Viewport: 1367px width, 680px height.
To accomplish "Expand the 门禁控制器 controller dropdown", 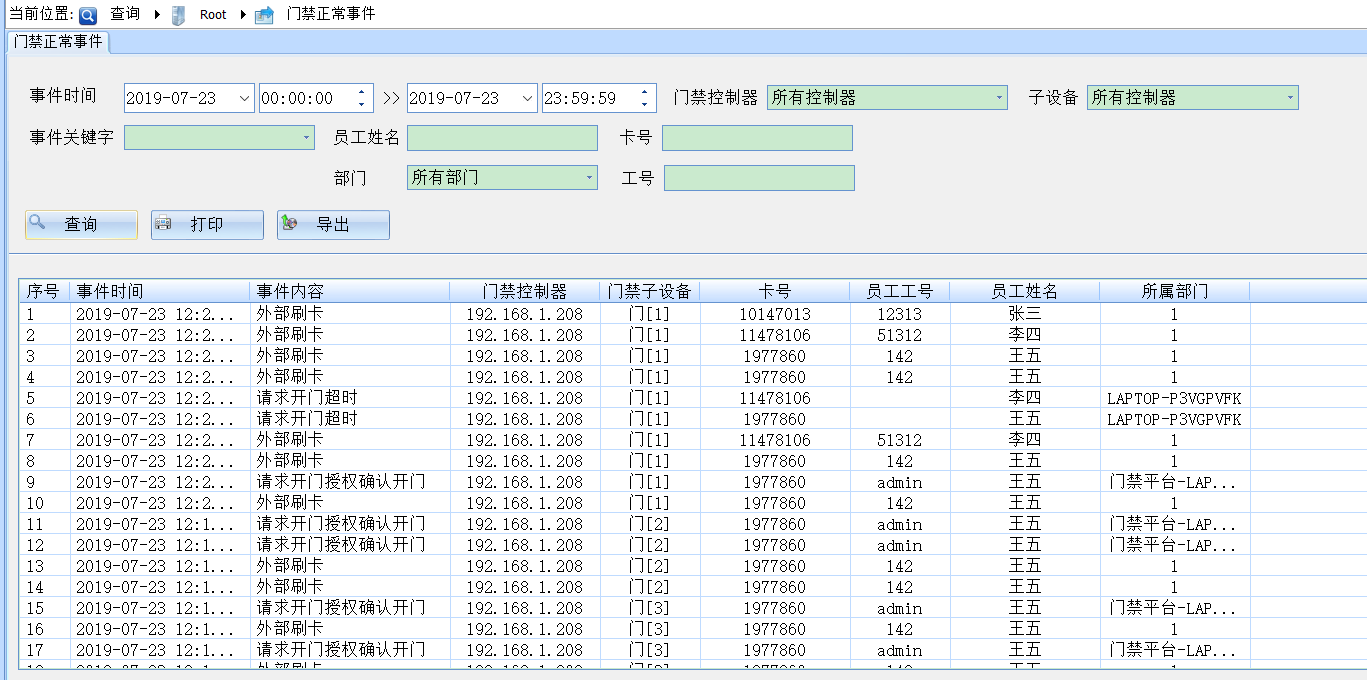I will pyautogui.click(x=1000, y=98).
